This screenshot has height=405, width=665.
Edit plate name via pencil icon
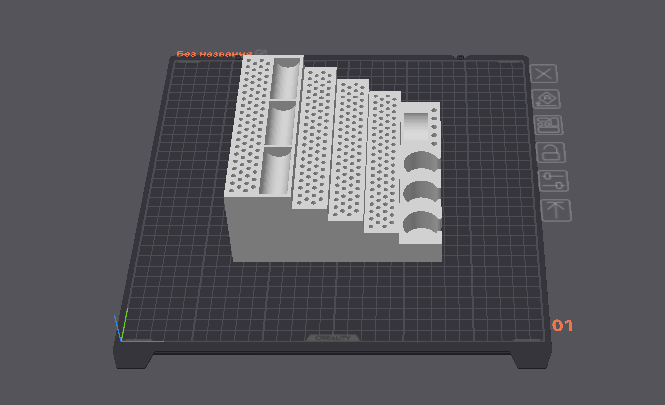click(x=261, y=53)
